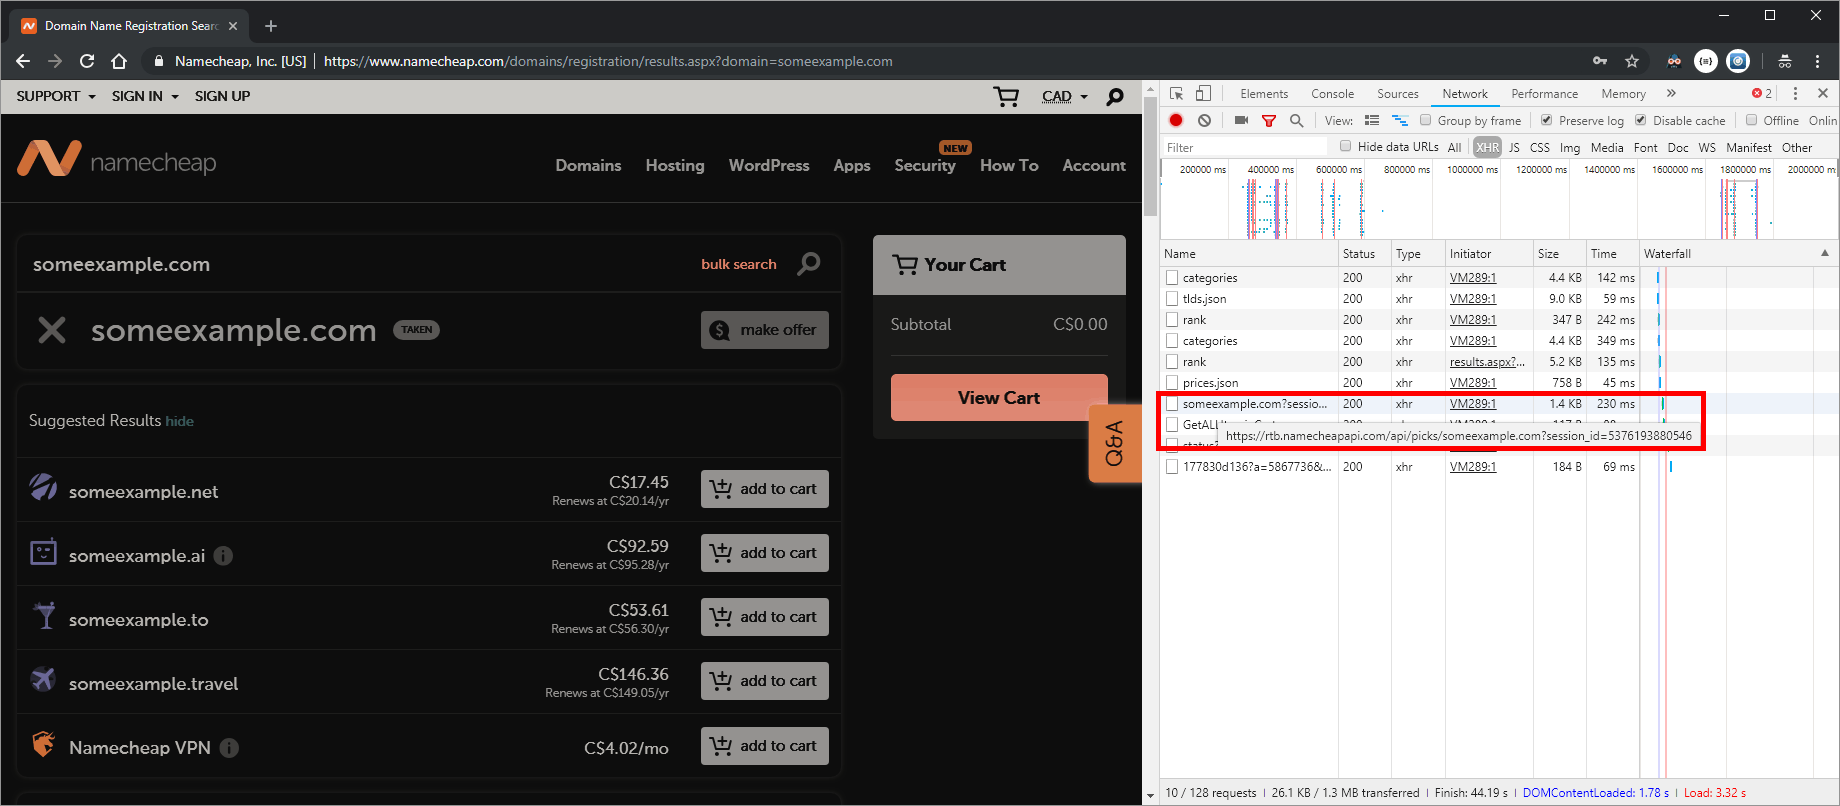Click the page vertical scrollbar thumb
Viewport: 1840px width, 806px height.
click(x=1150, y=157)
